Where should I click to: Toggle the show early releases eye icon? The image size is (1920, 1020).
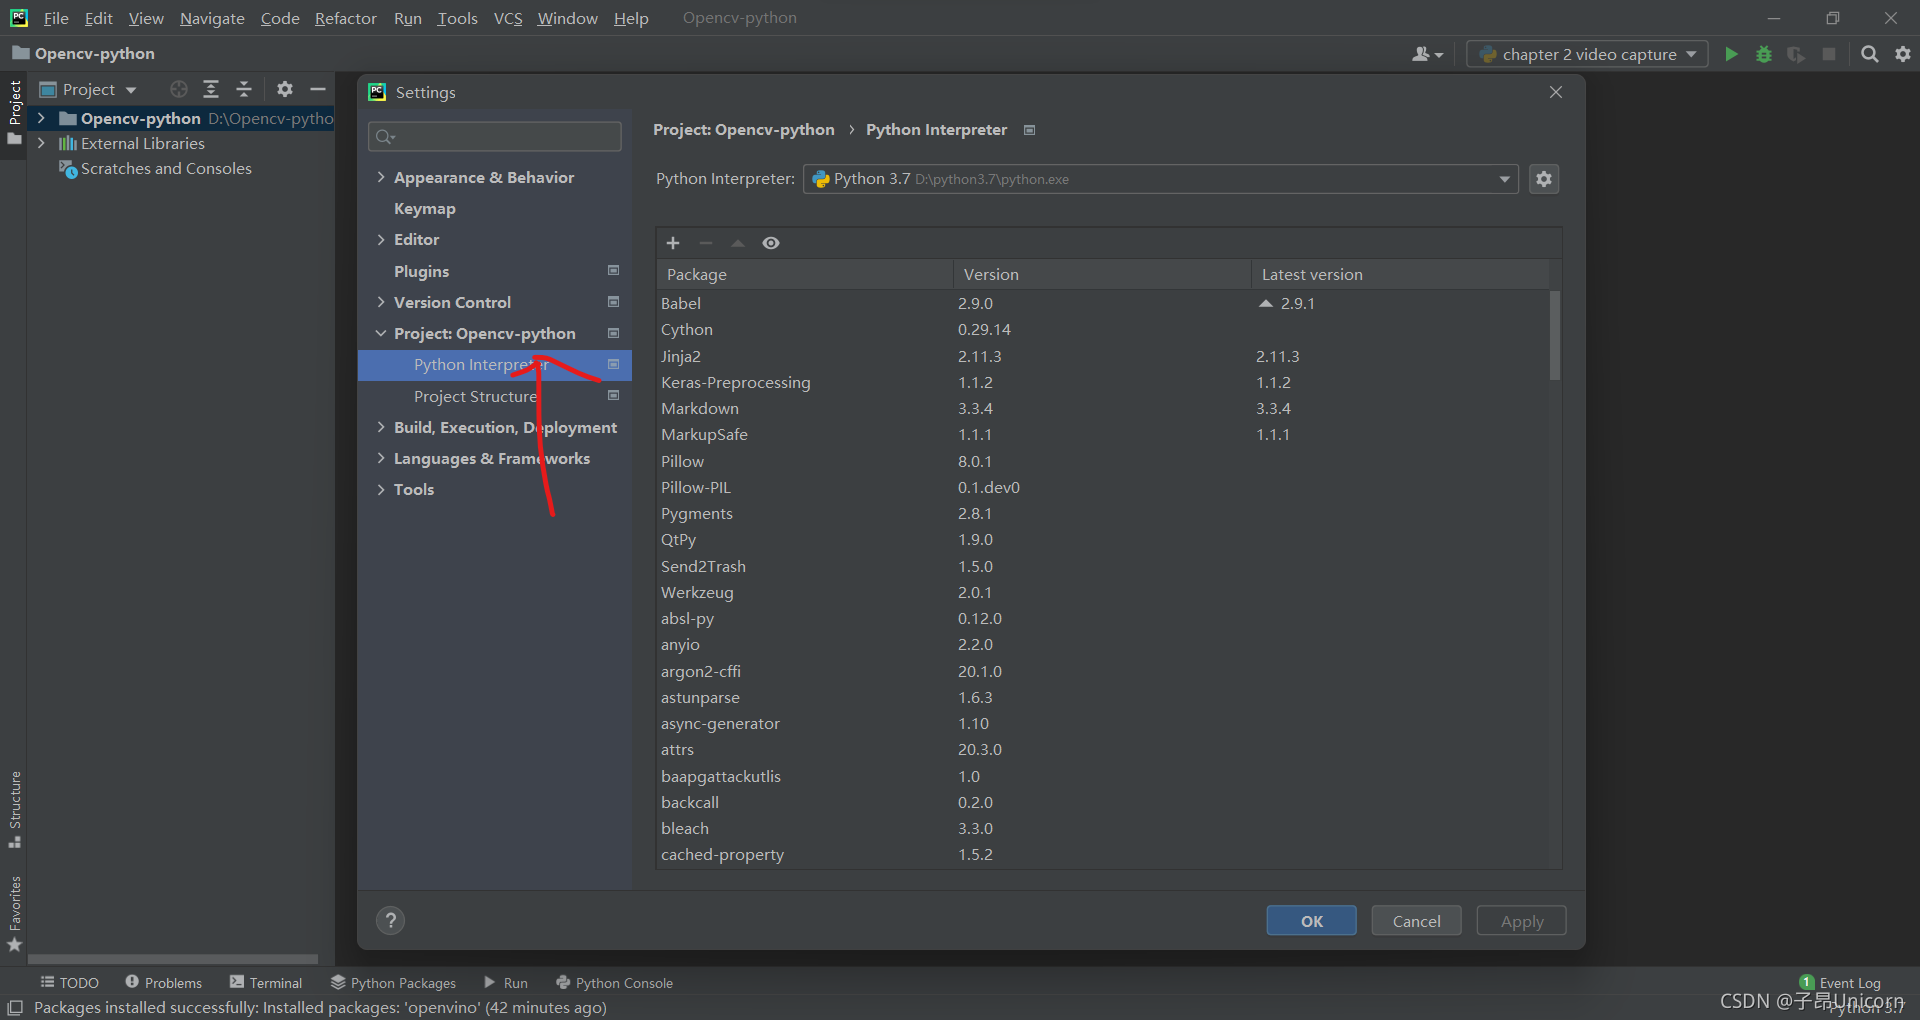point(771,243)
